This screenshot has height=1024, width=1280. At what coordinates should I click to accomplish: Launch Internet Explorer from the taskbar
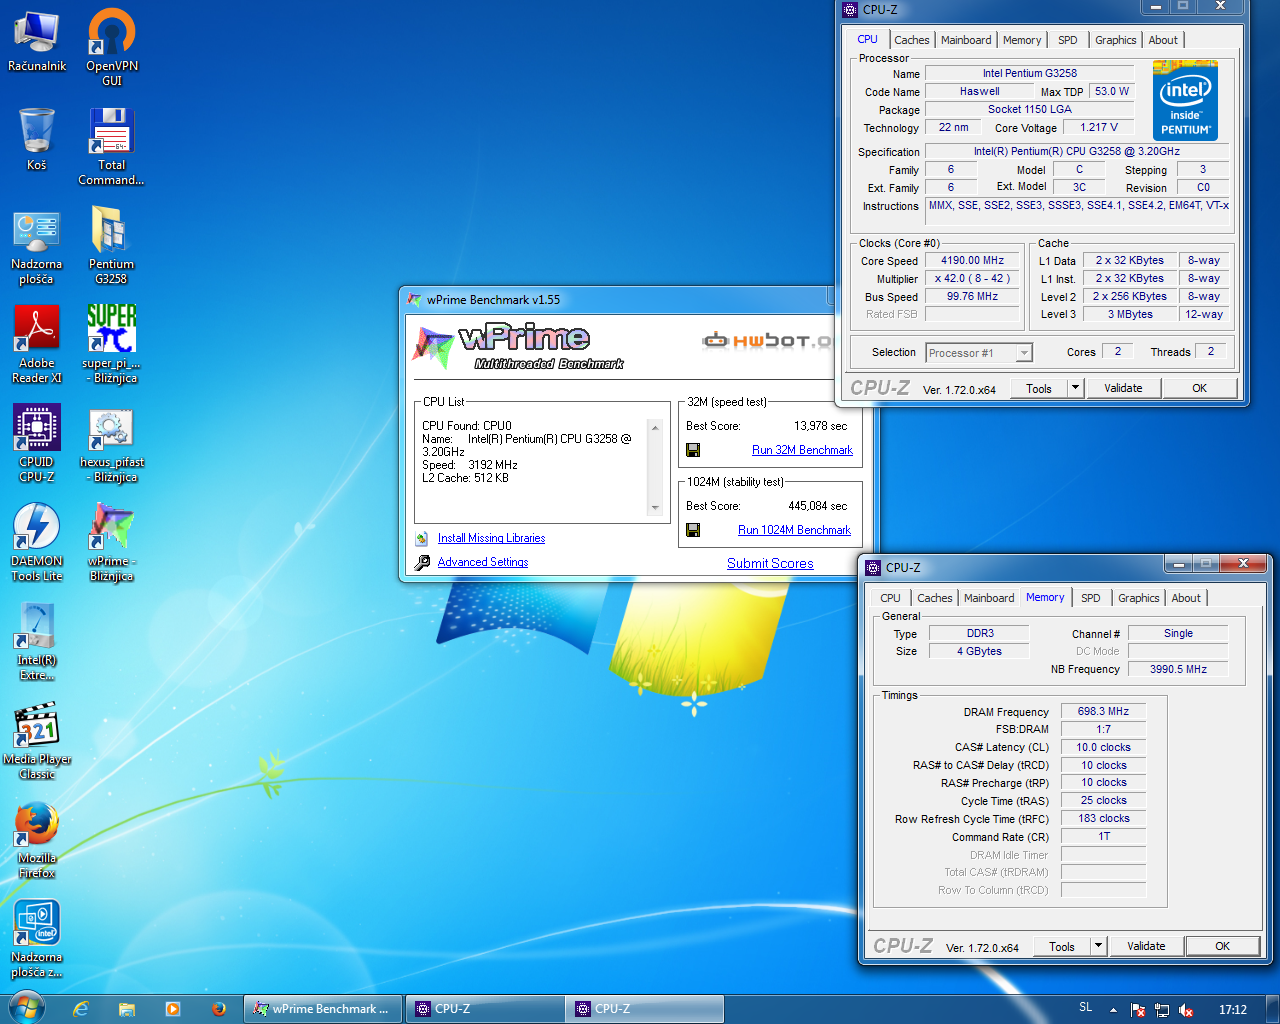(81, 1009)
